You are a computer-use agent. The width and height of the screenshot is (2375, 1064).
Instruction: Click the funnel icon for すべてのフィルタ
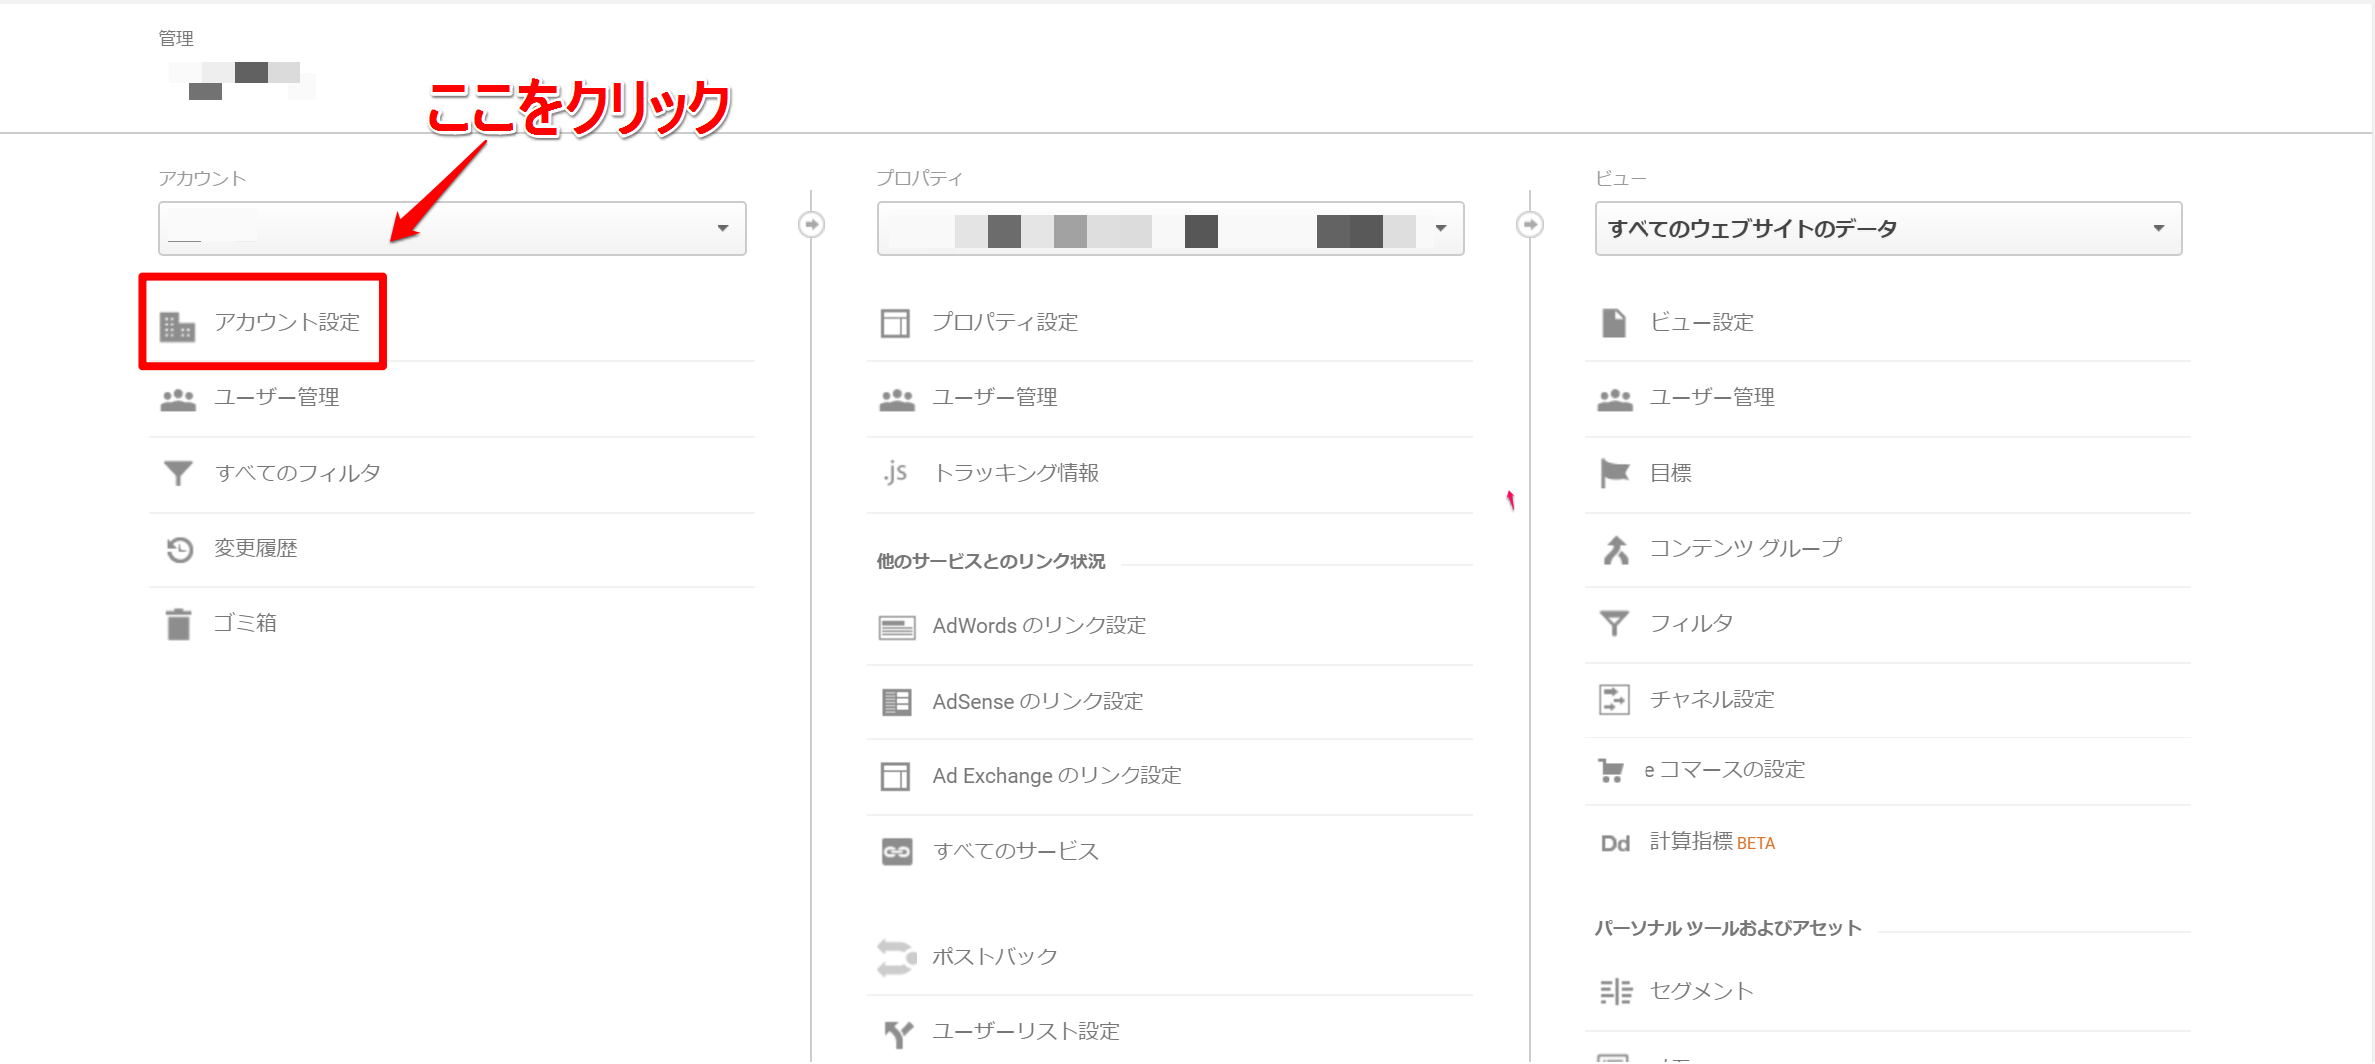[x=178, y=473]
